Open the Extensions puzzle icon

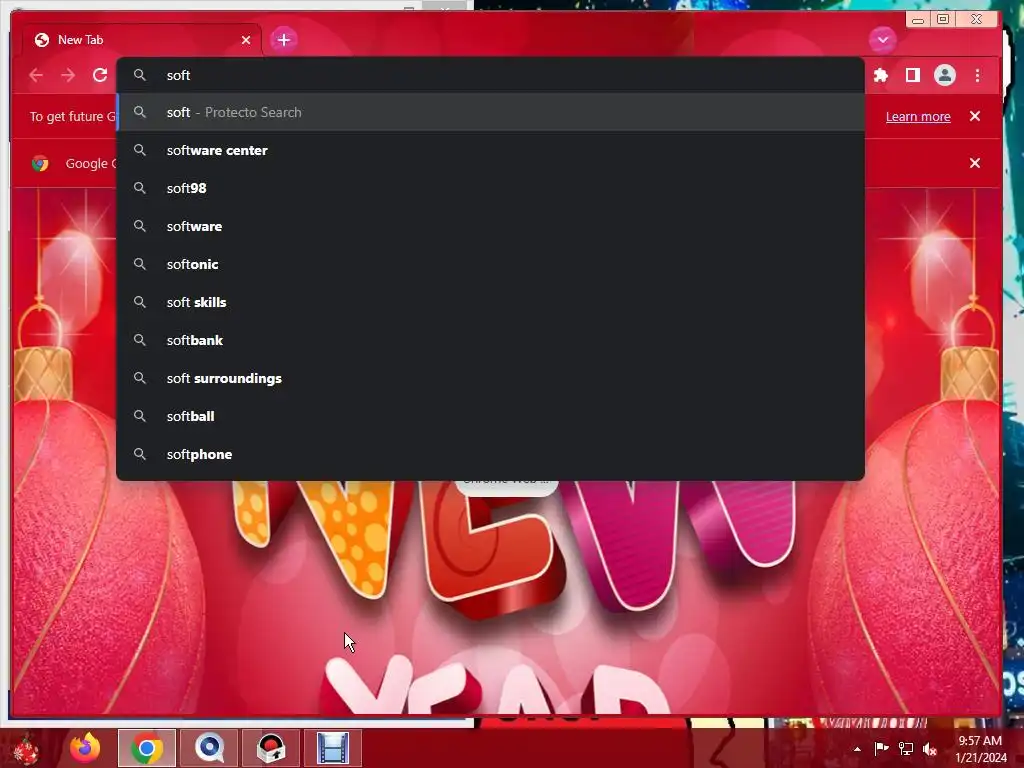pos(881,75)
